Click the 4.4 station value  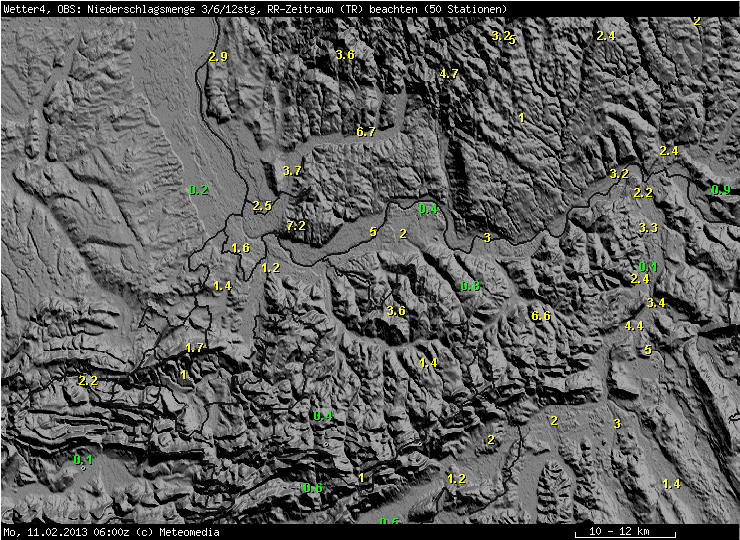634,325
